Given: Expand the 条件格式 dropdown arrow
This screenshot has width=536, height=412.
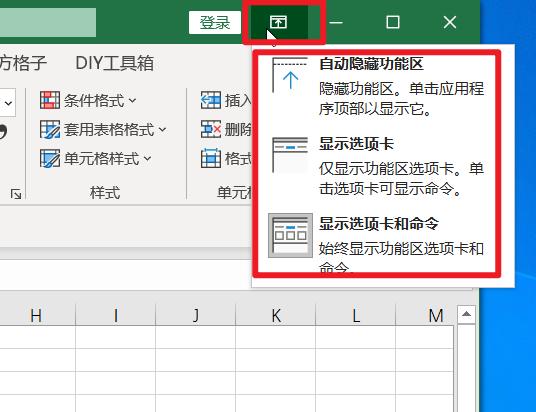Looking at the screenshot, I should click(x=133, y=101).
